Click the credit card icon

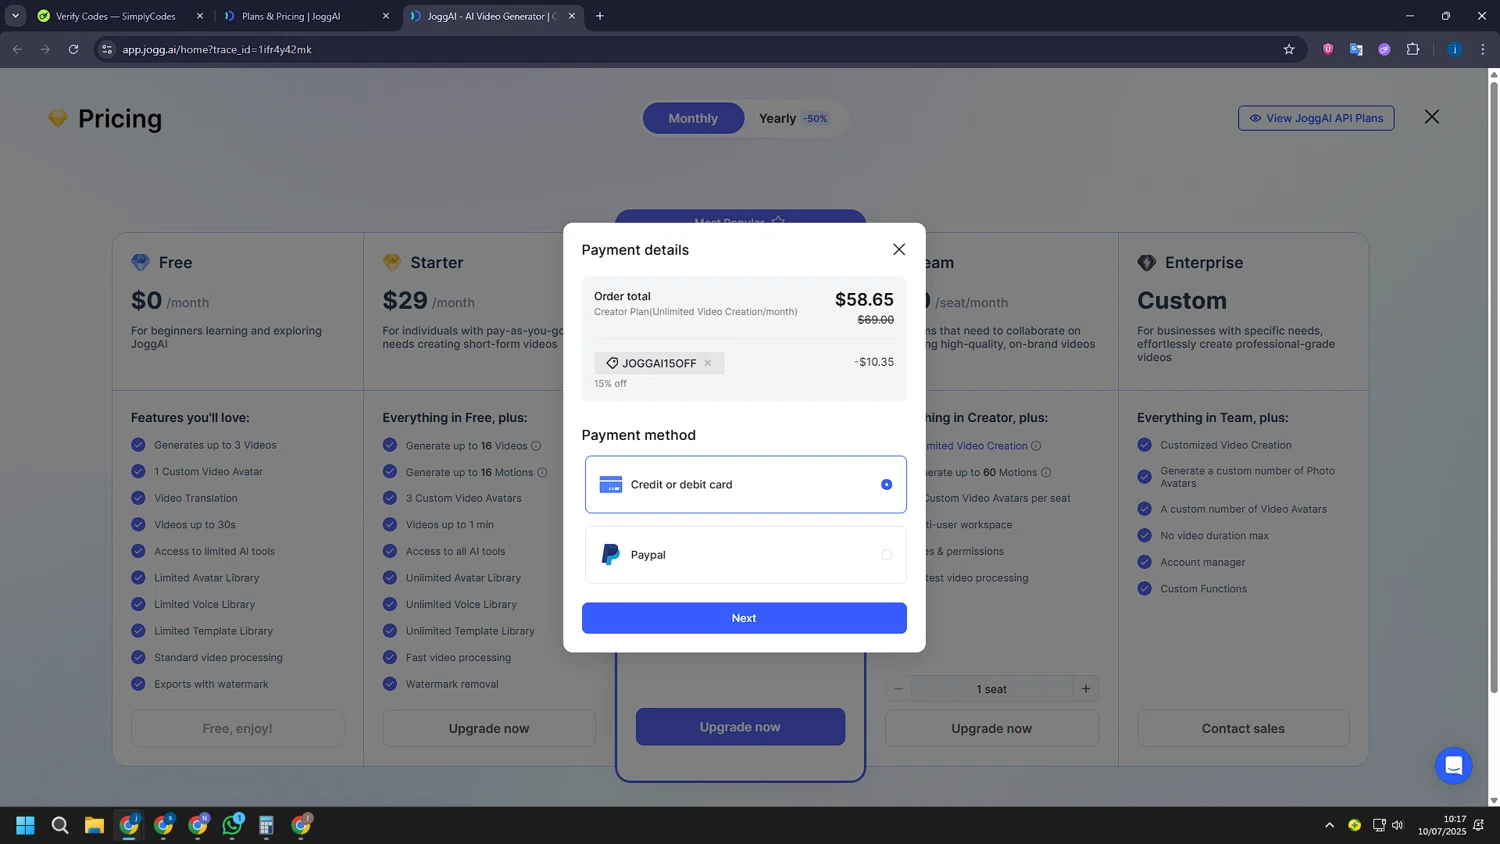[x=610, y=485]
